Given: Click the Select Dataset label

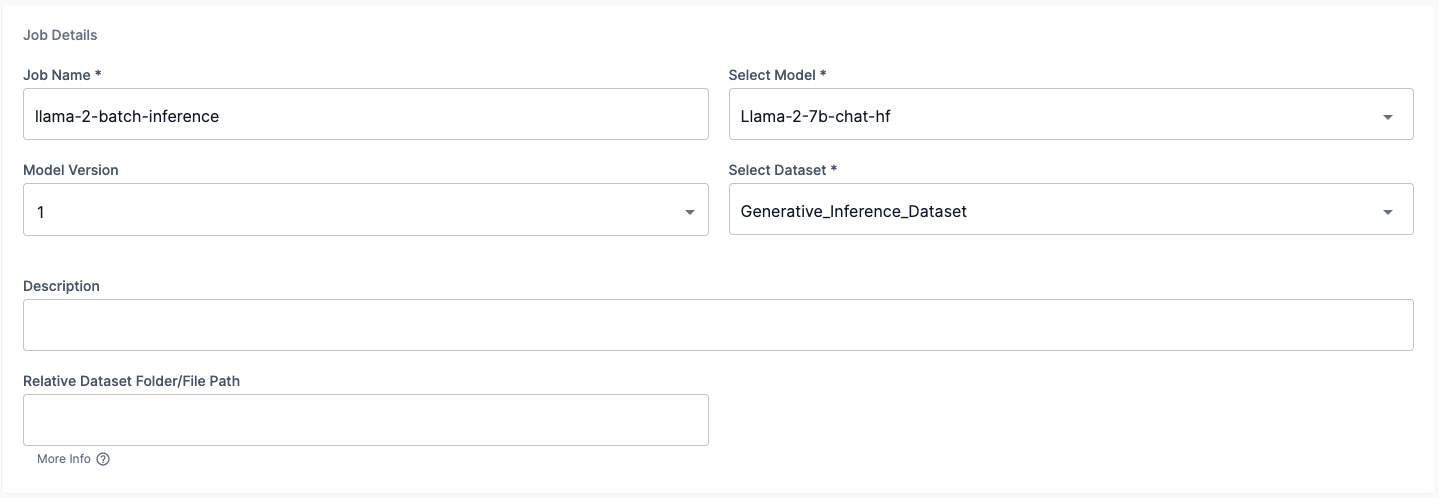Looking at the screenshot, I should click(782, 170).
